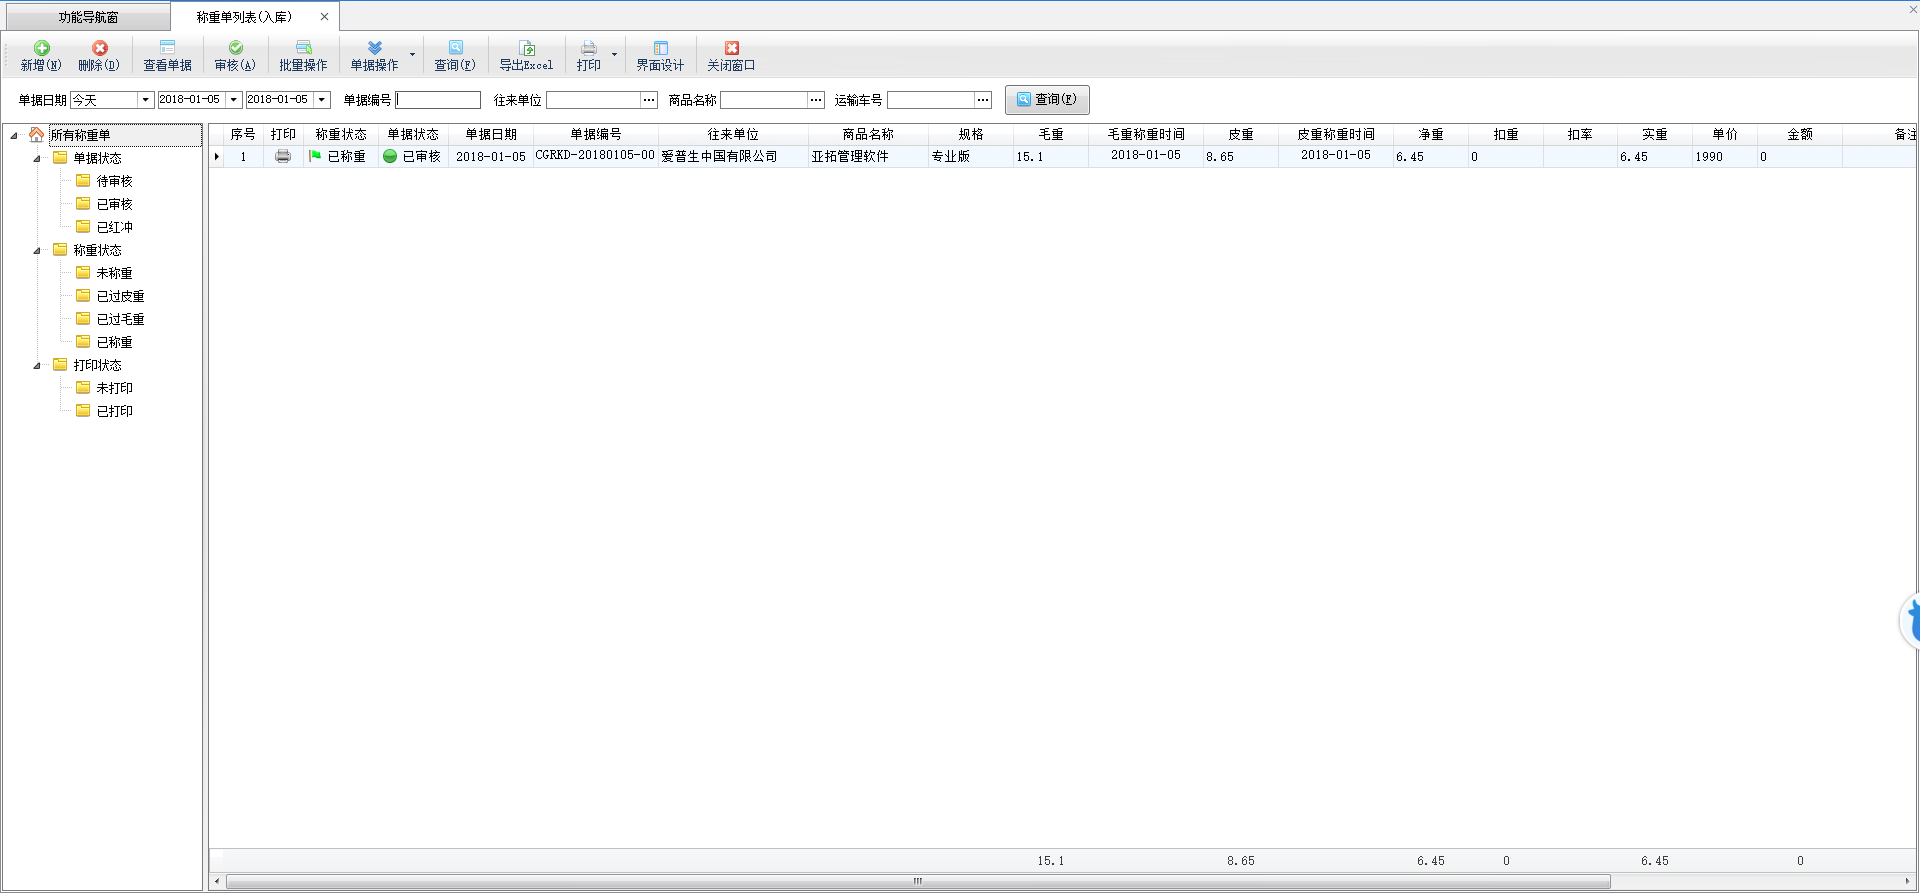Close the 称重单列表(入库) tab
Screen dimensions: 1920x893
pos(324,17)
